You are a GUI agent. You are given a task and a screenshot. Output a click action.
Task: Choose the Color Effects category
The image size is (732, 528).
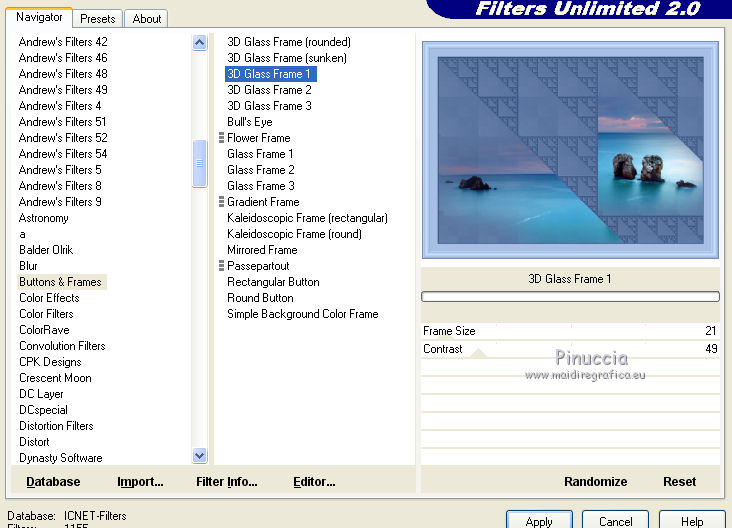(49, 298)
